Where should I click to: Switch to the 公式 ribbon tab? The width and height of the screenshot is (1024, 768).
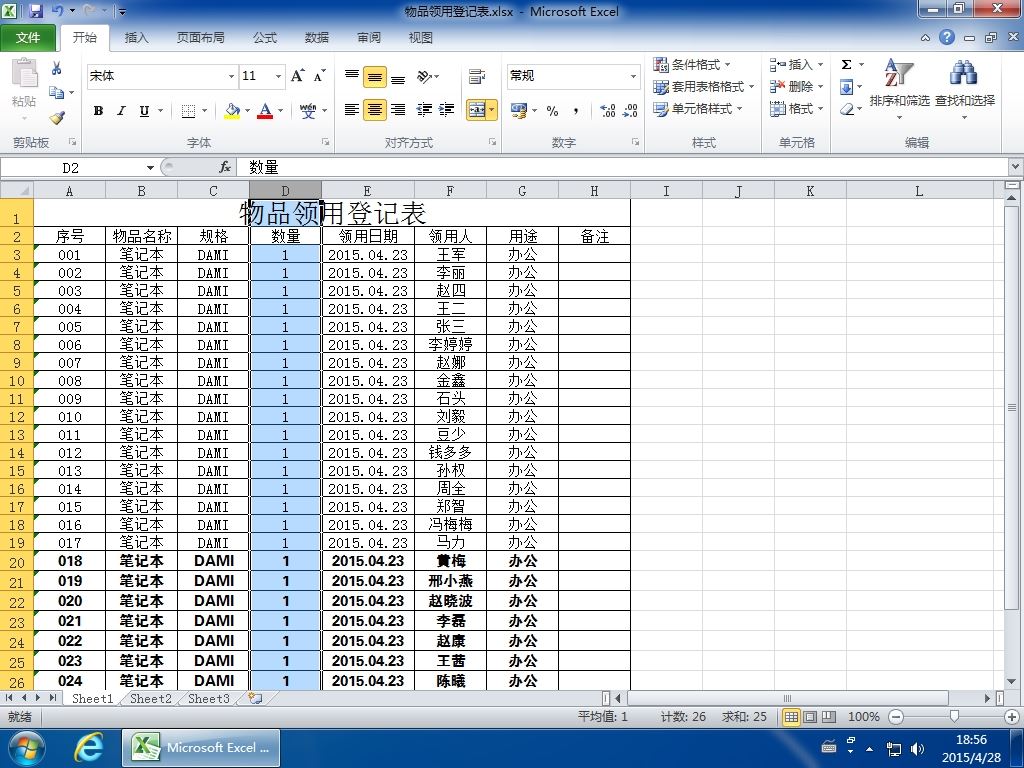[x=264, y=37]
